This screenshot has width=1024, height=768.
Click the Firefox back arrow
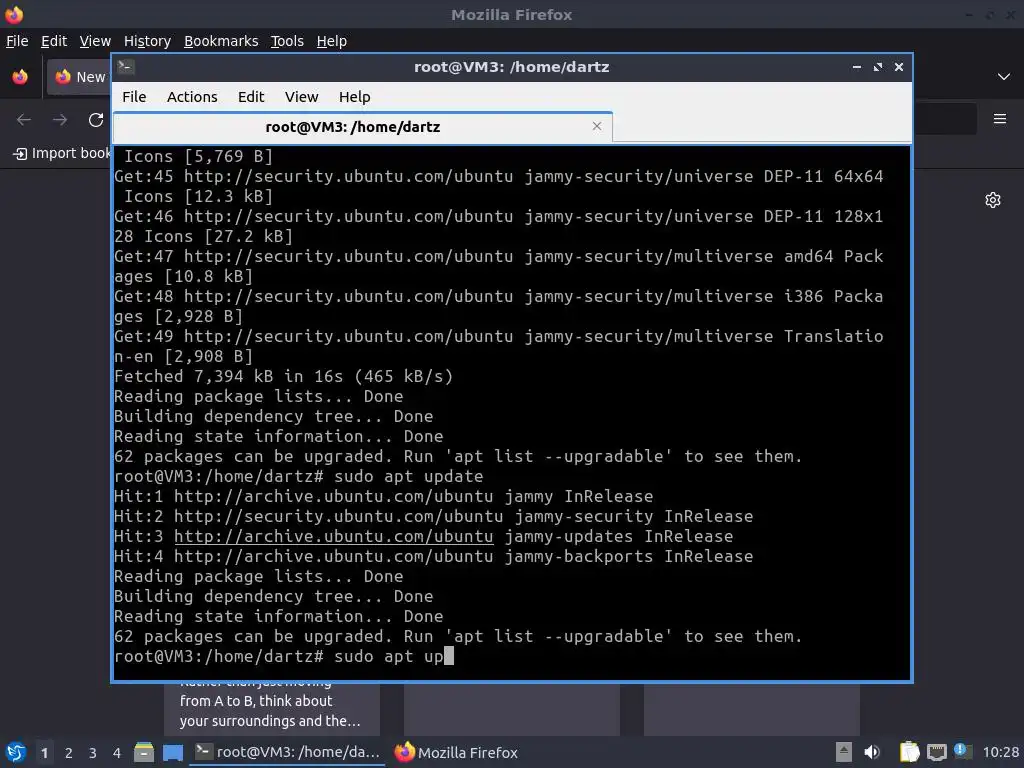24,120
